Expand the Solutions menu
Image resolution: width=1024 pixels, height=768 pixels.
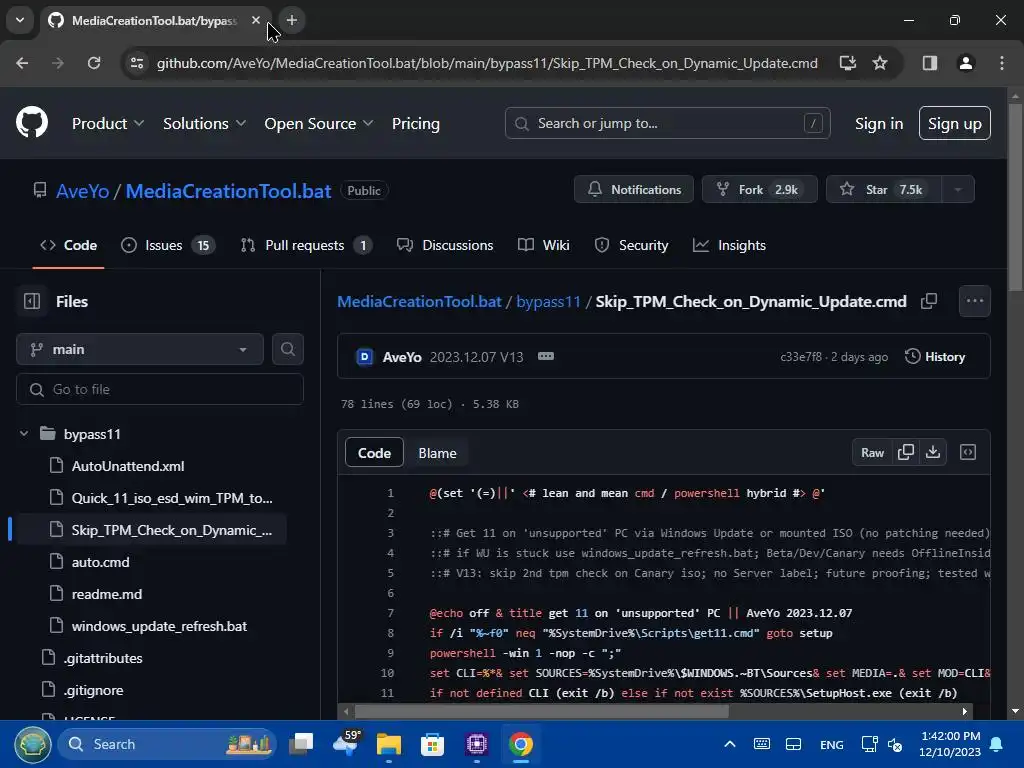[204, 123]
